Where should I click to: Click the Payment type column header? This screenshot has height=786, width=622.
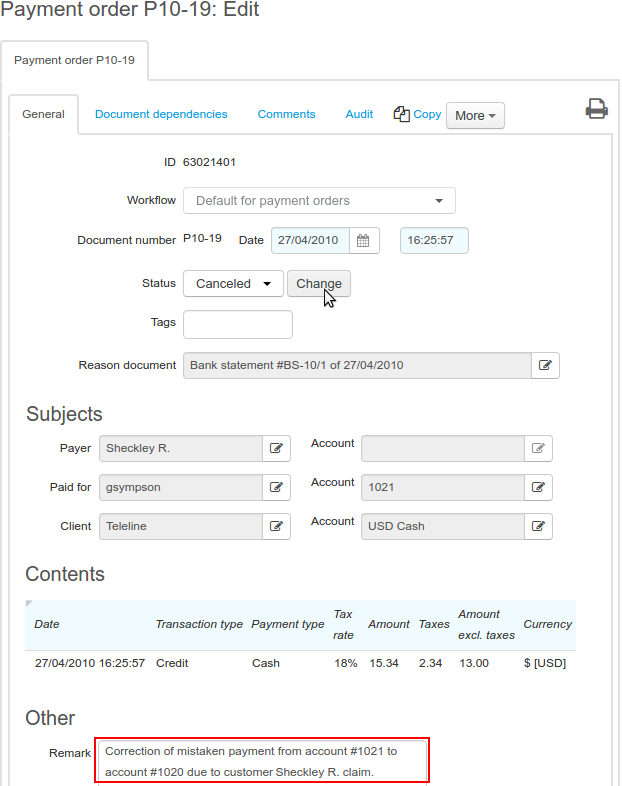[x=288, y=625]
